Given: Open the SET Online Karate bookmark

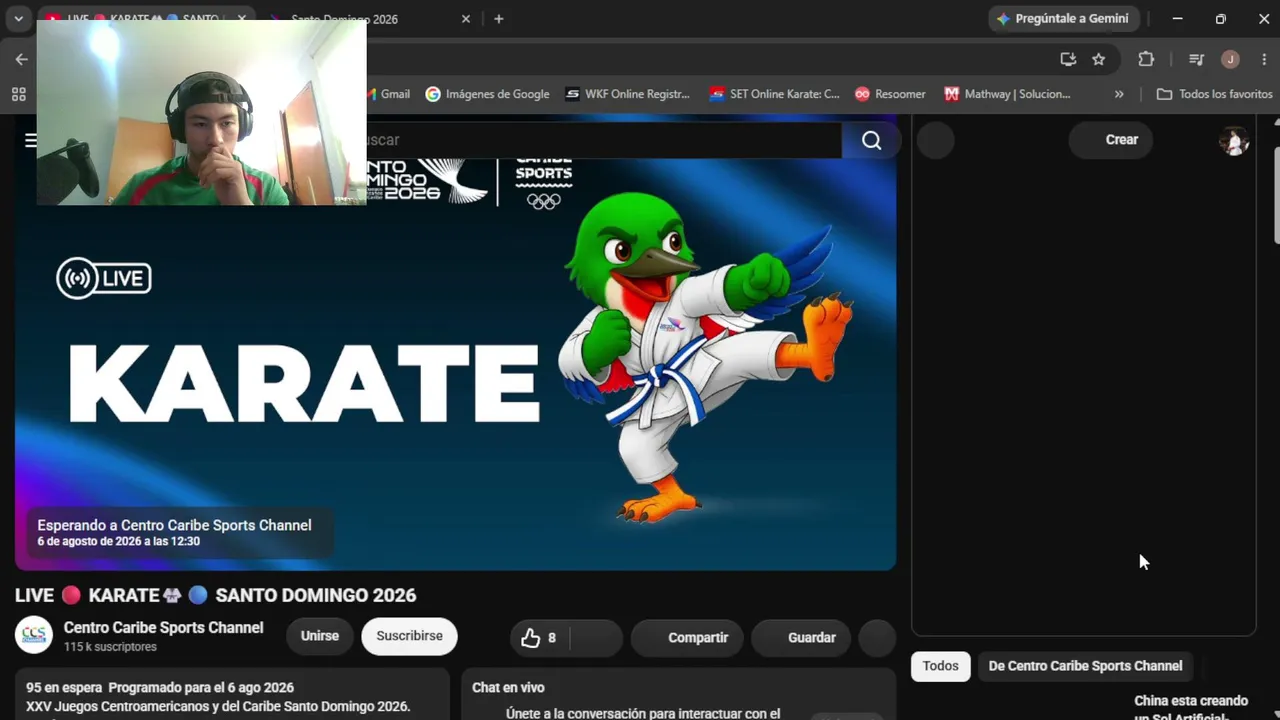Looking at the screenshot, I should [x=774, y=94].
